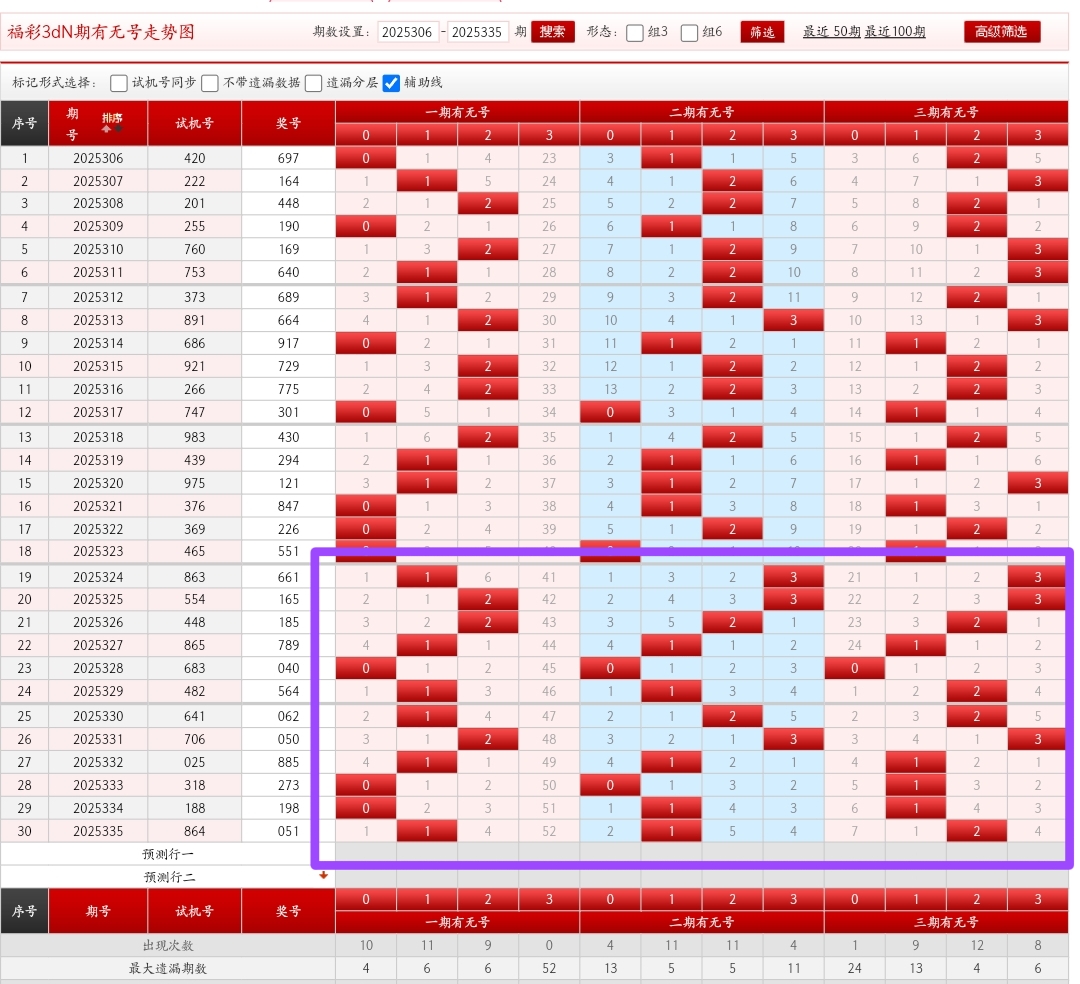The width and height of the screenshot is (1080, 984).
Task: Check the 组3 form filter
Action: coord(635,33)
